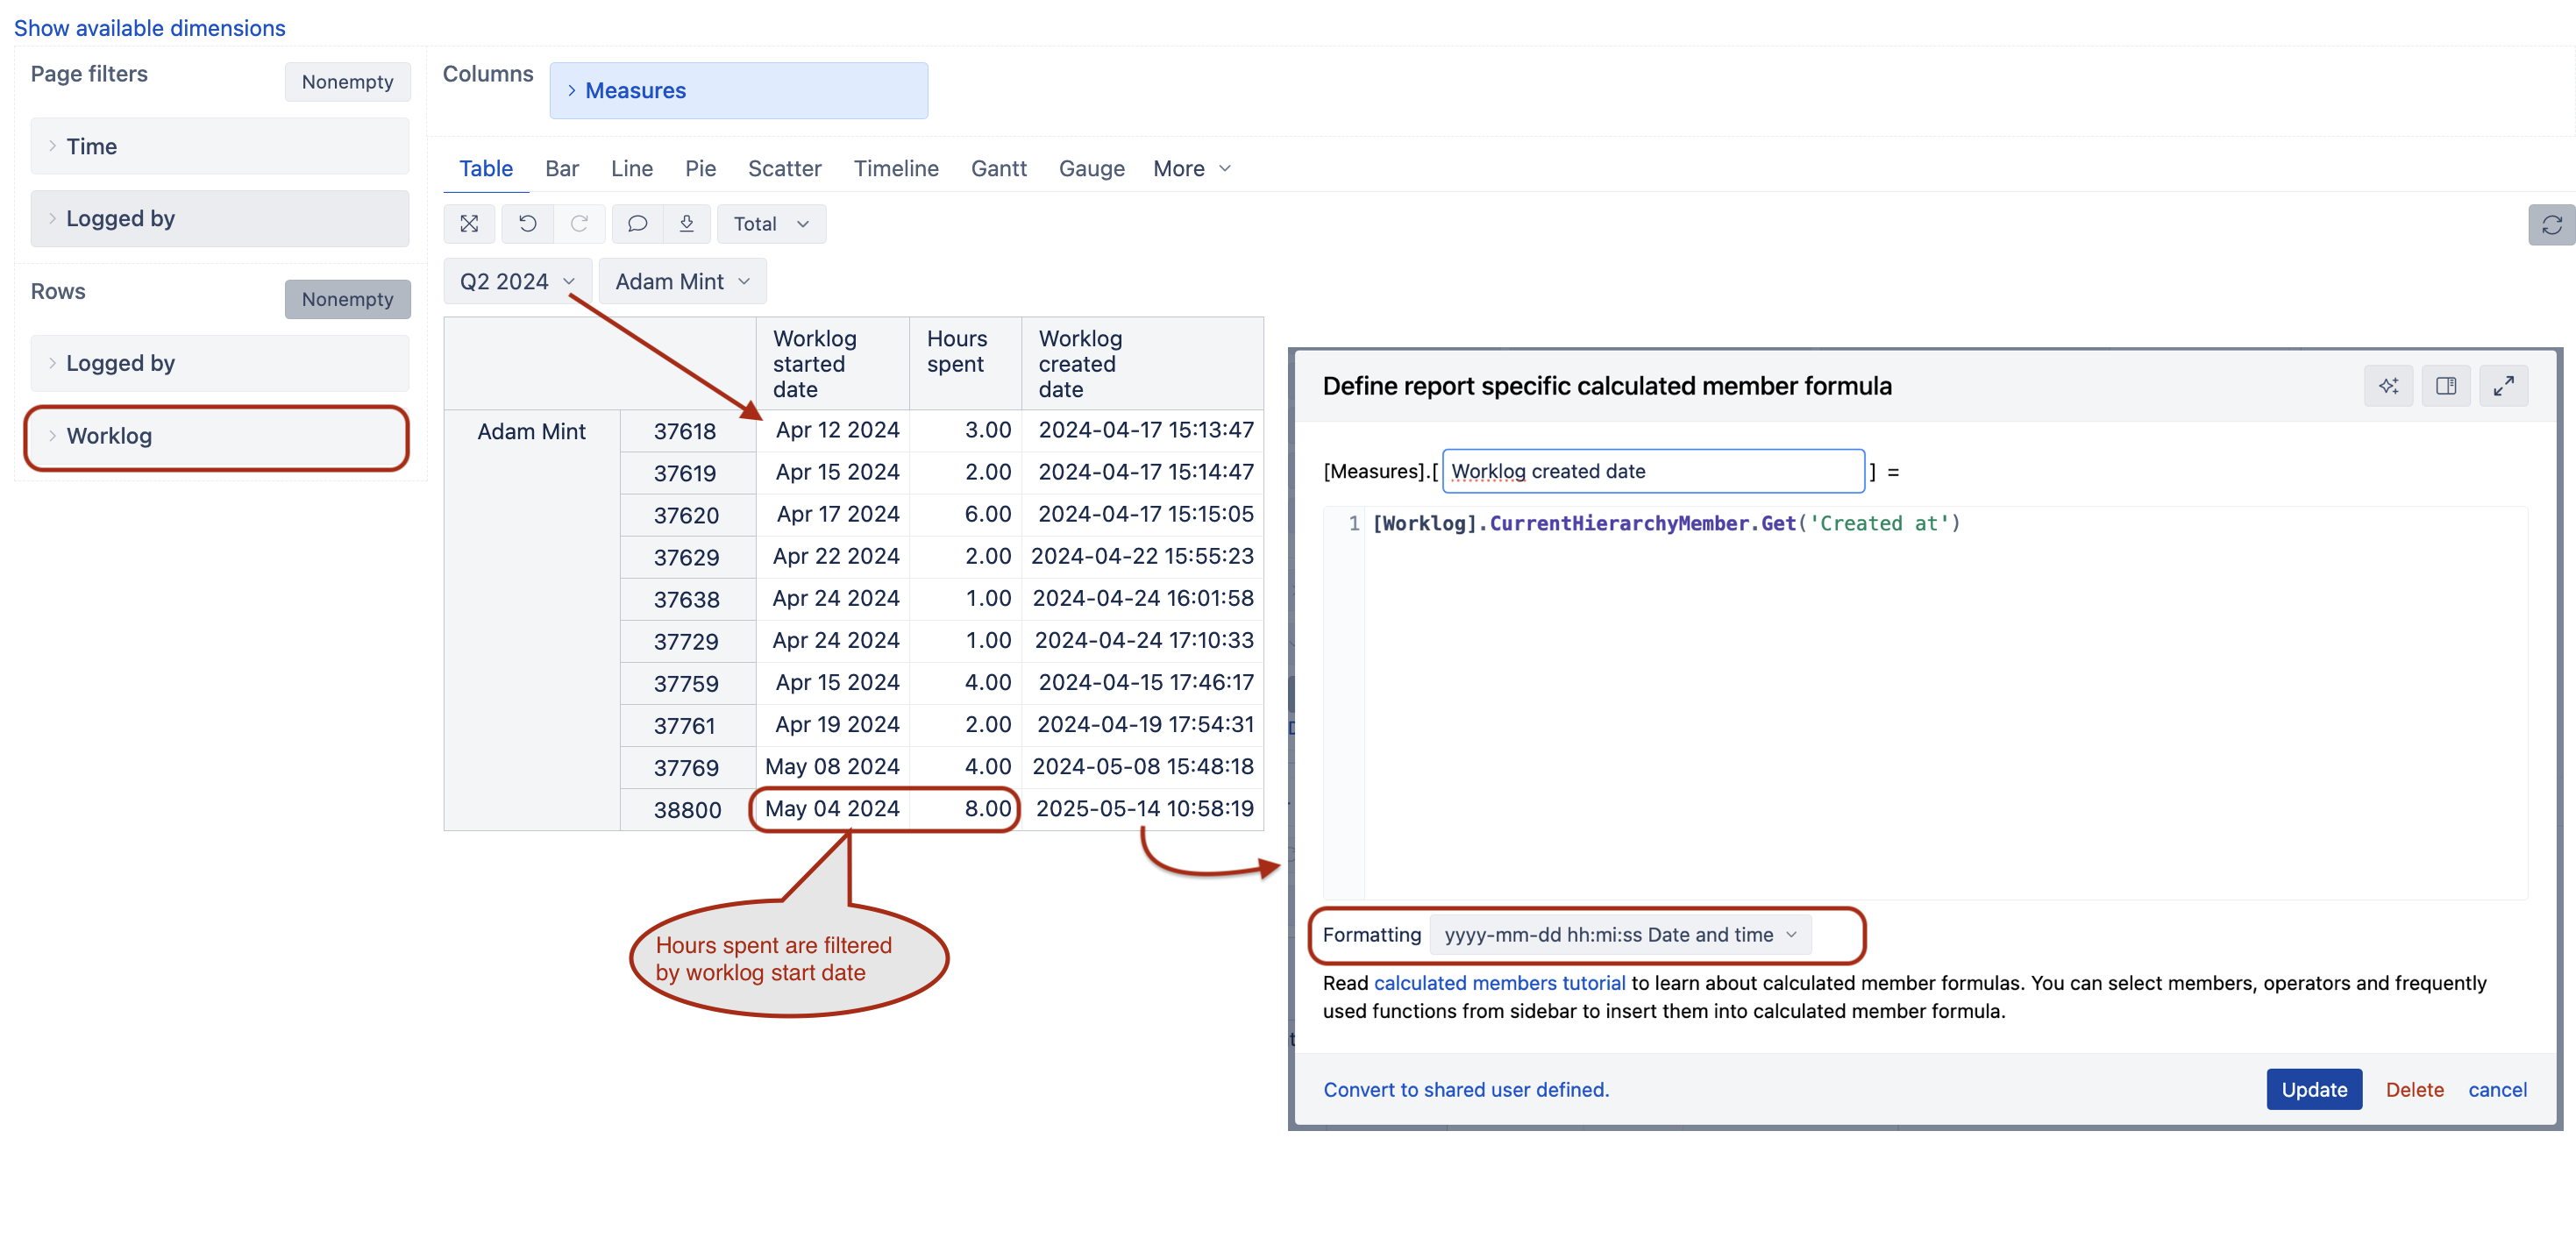Open the comment bubble icon
Image resolution: width=2576 pixels, height=1252 pixels.
(637, 224)
